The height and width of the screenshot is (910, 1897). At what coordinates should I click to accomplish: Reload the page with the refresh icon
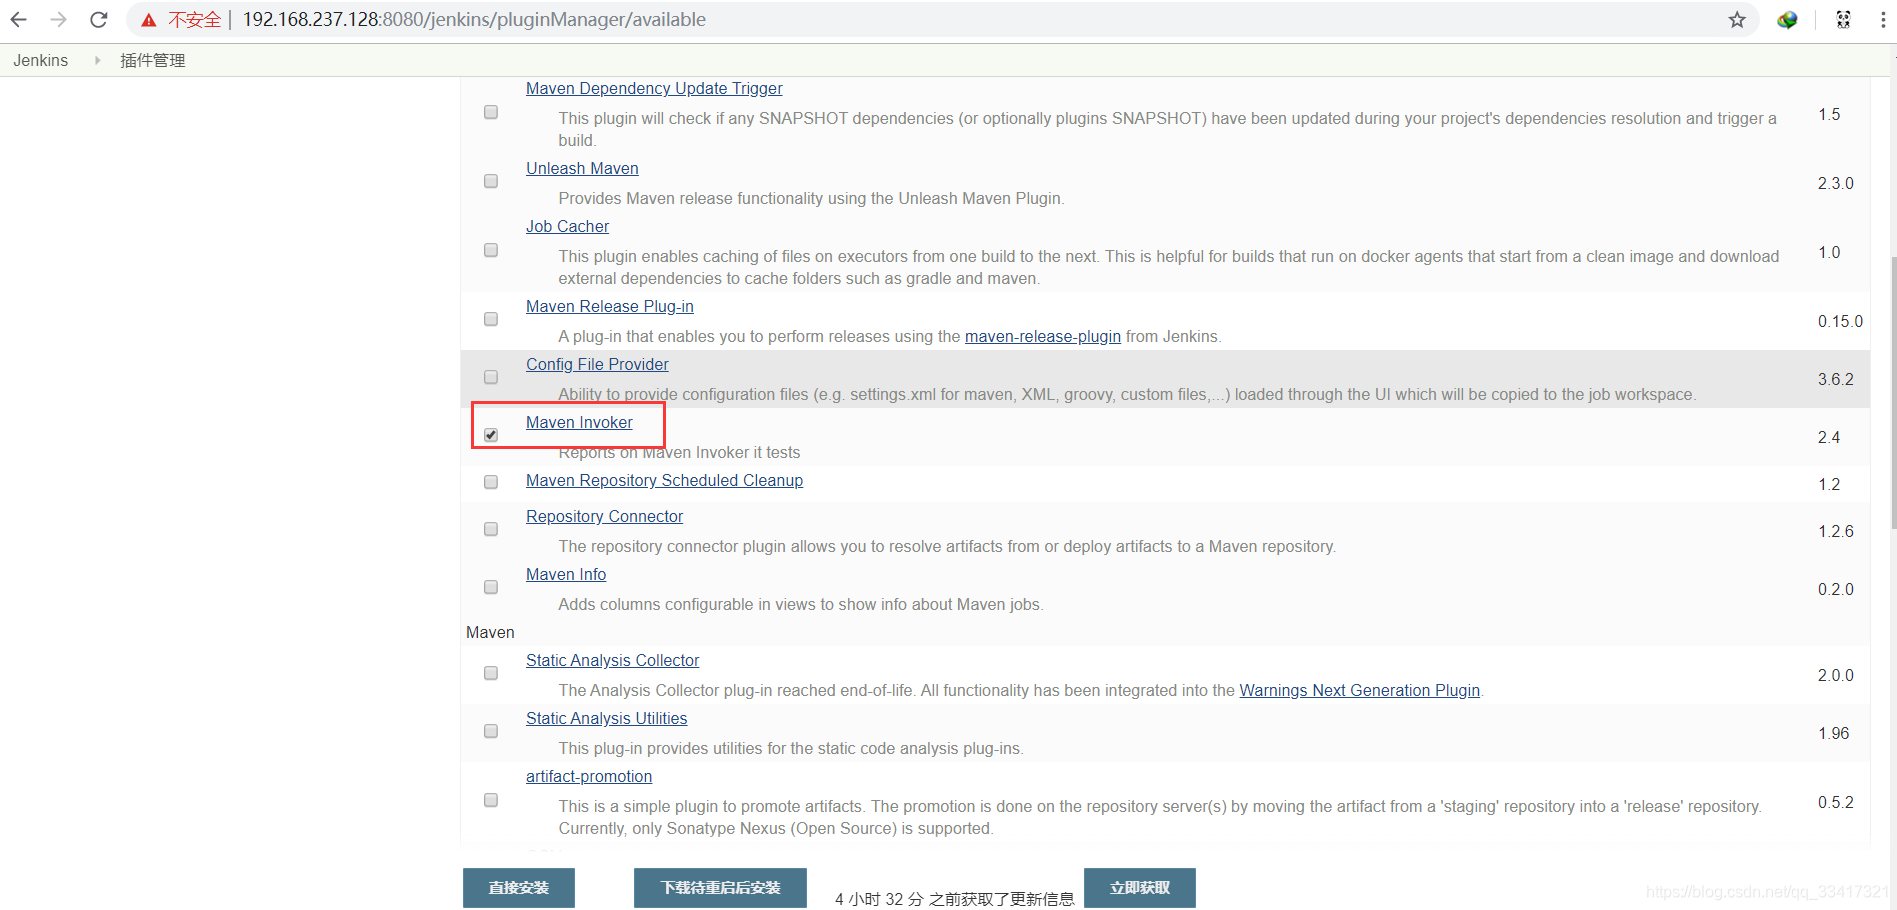[98, 19]
